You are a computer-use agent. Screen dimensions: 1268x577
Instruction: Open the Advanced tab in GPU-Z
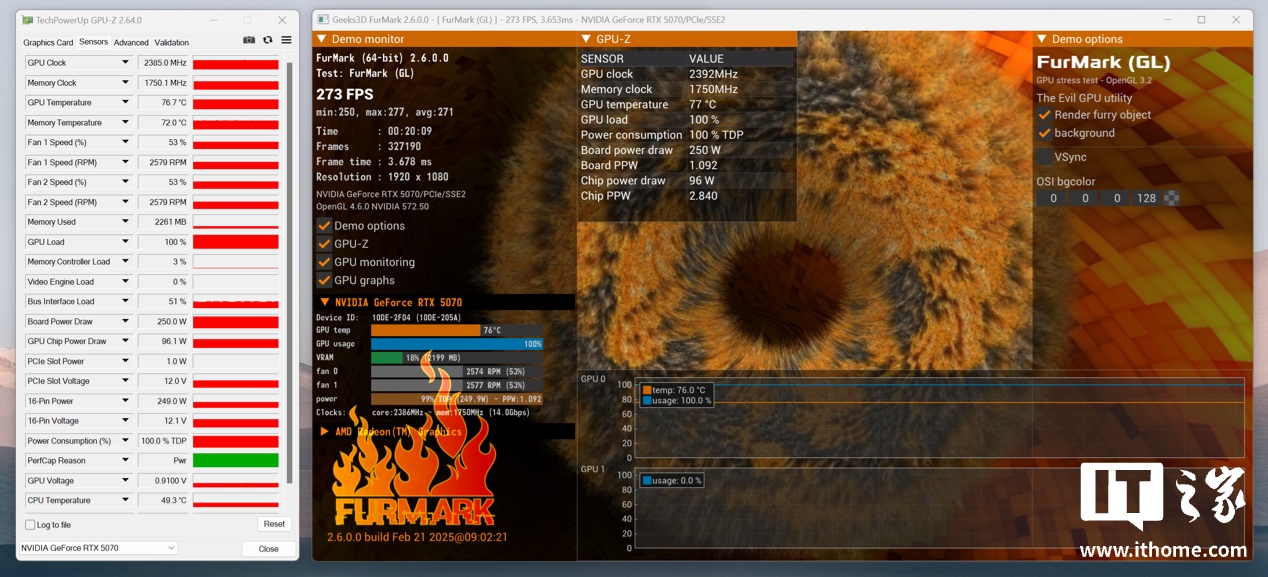click(x=131, y=42)
